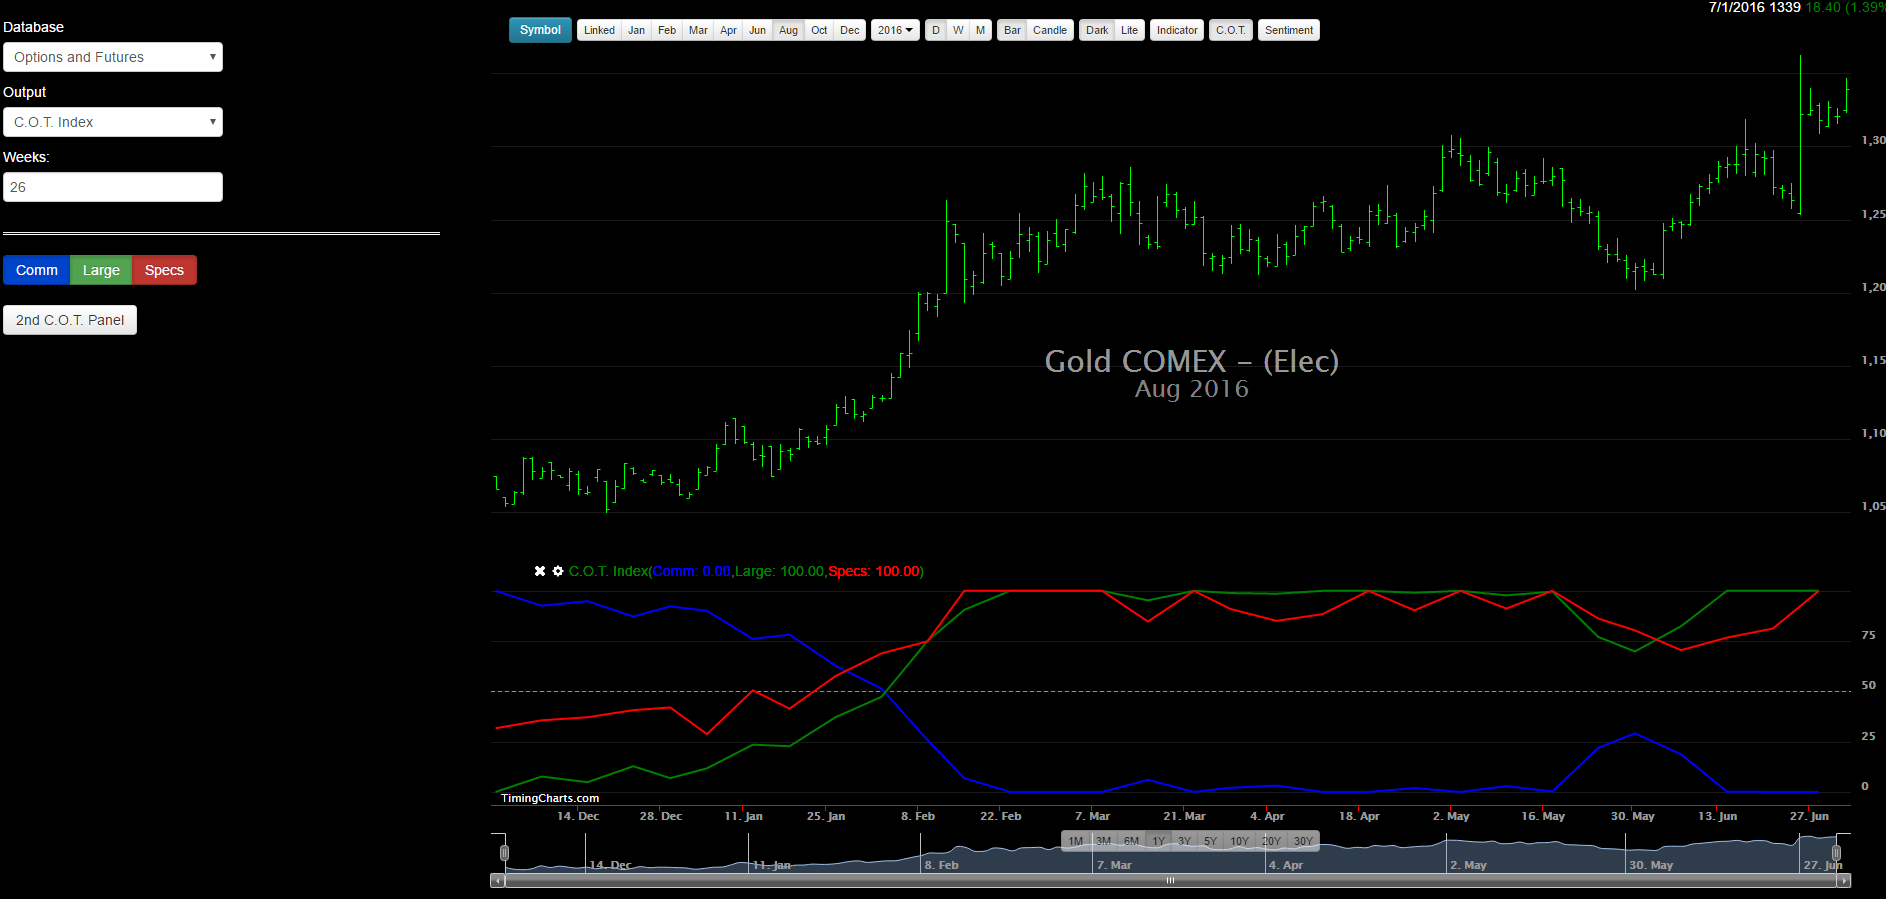Image resolution: width=1886 pixels, height=899 pixels.
Task: Click the C.O.T. toolbar button
Action: pyautogui.click(x=1231, y=30)
